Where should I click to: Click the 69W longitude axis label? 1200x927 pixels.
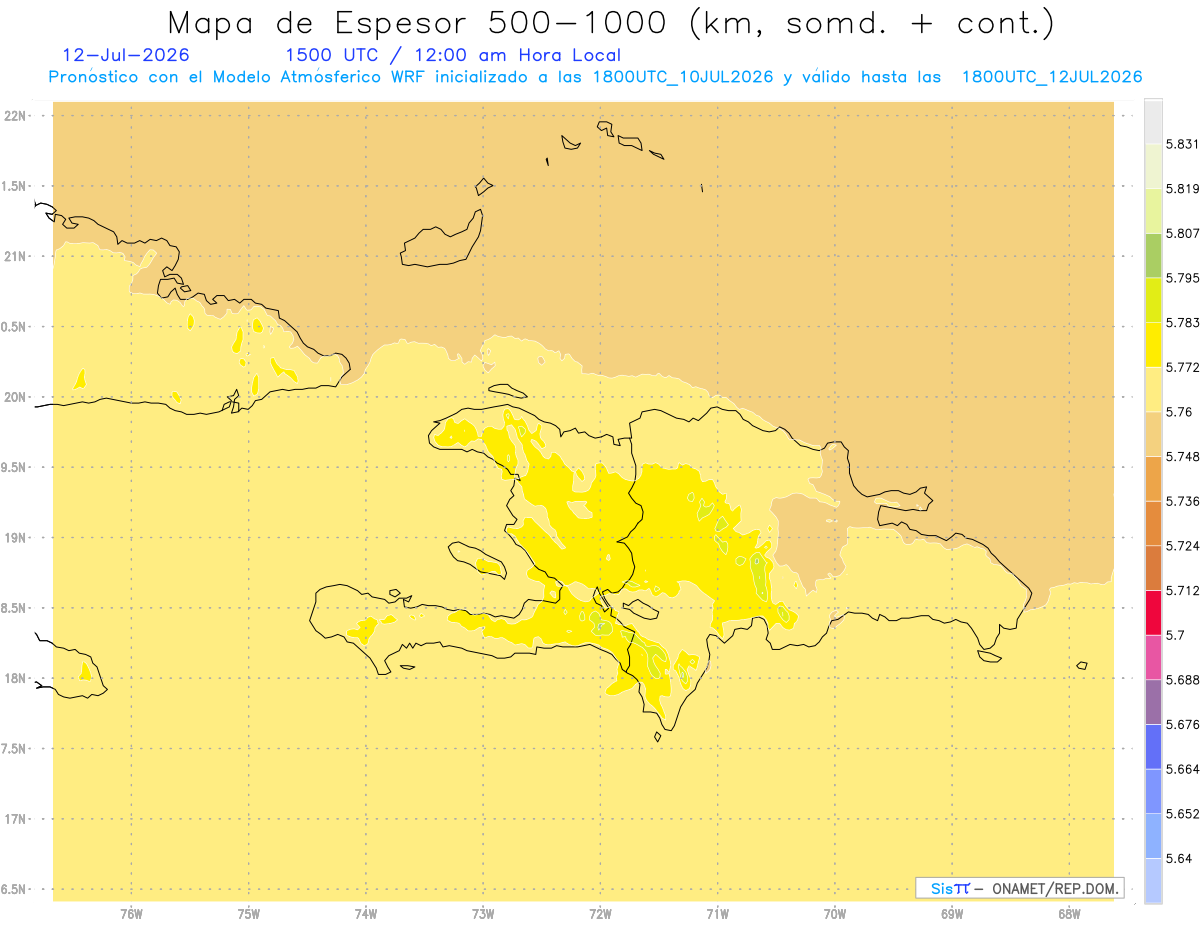952,913
